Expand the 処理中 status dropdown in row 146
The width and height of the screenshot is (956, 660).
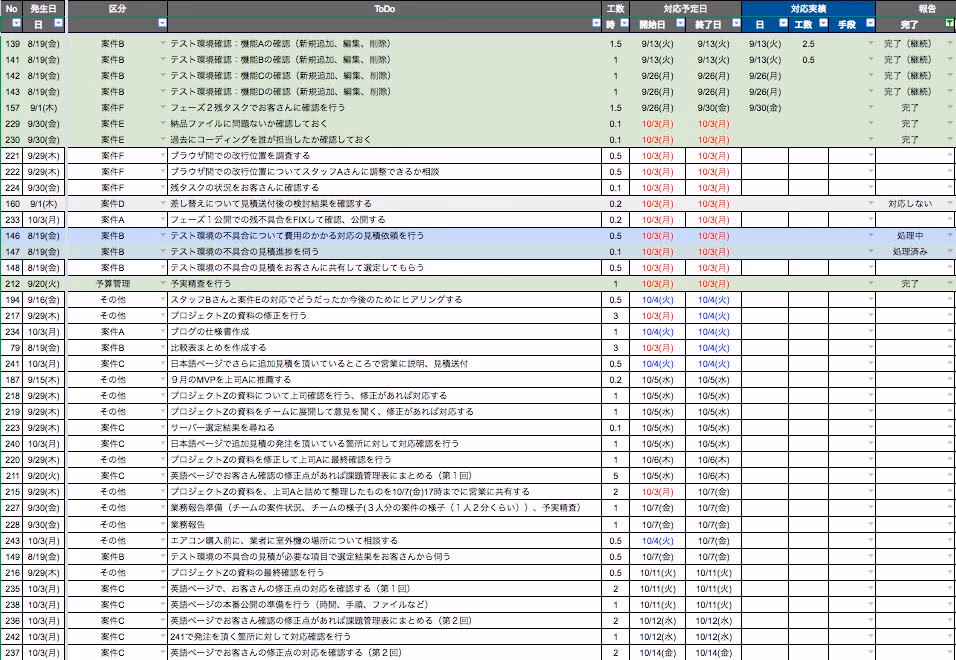click(949, 236)
